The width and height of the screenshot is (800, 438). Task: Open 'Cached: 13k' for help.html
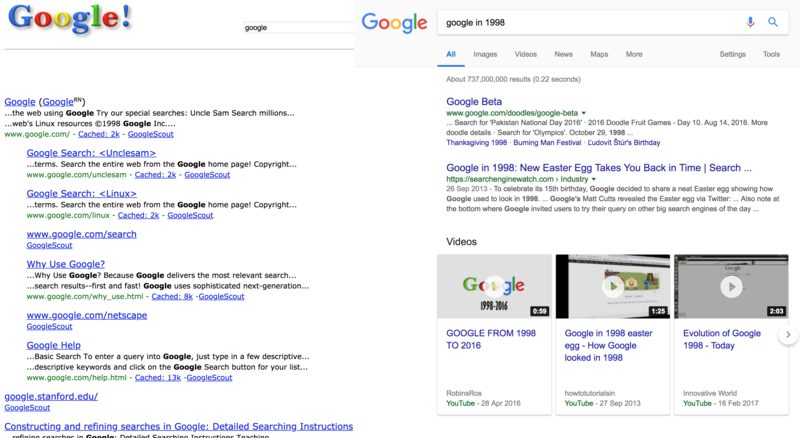158,378
